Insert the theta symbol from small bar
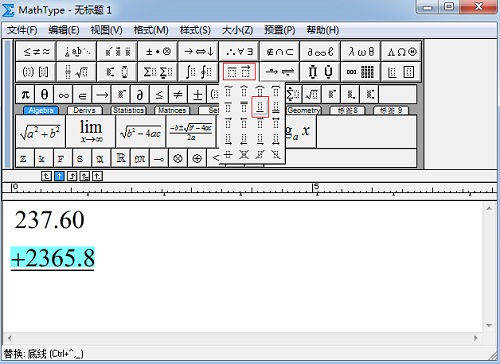Image resolution: width=500 pixels, height=364 pixels. click(44, 95)
